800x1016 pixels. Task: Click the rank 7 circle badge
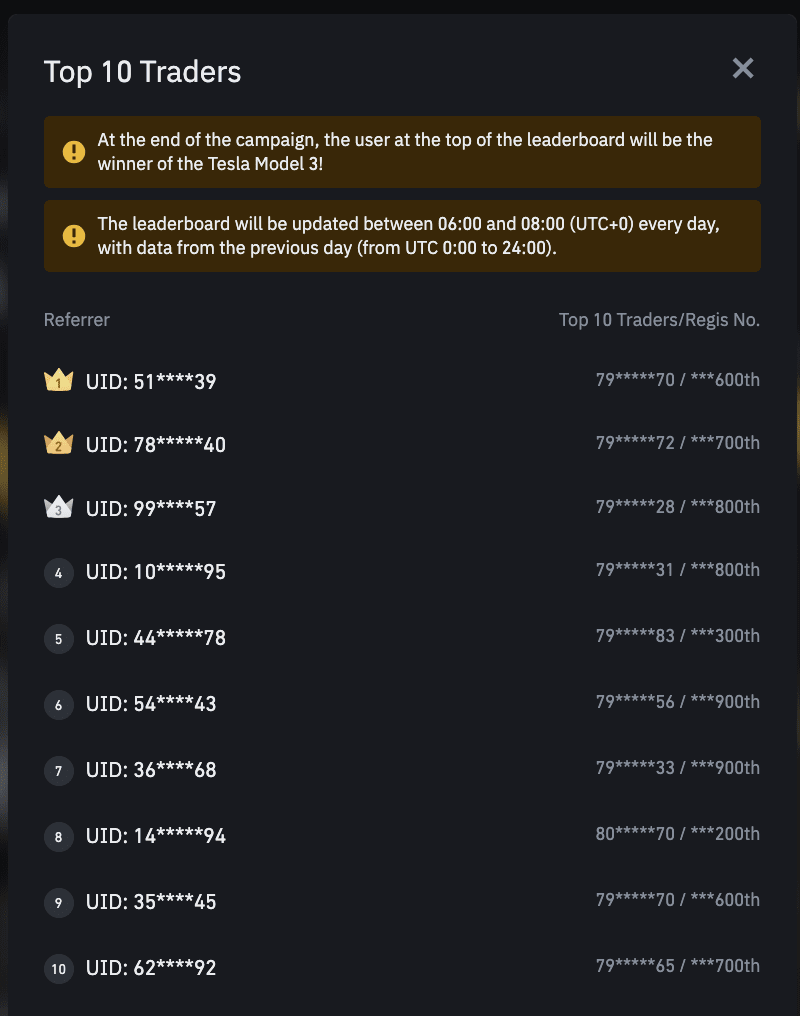[x=59, y=771]
